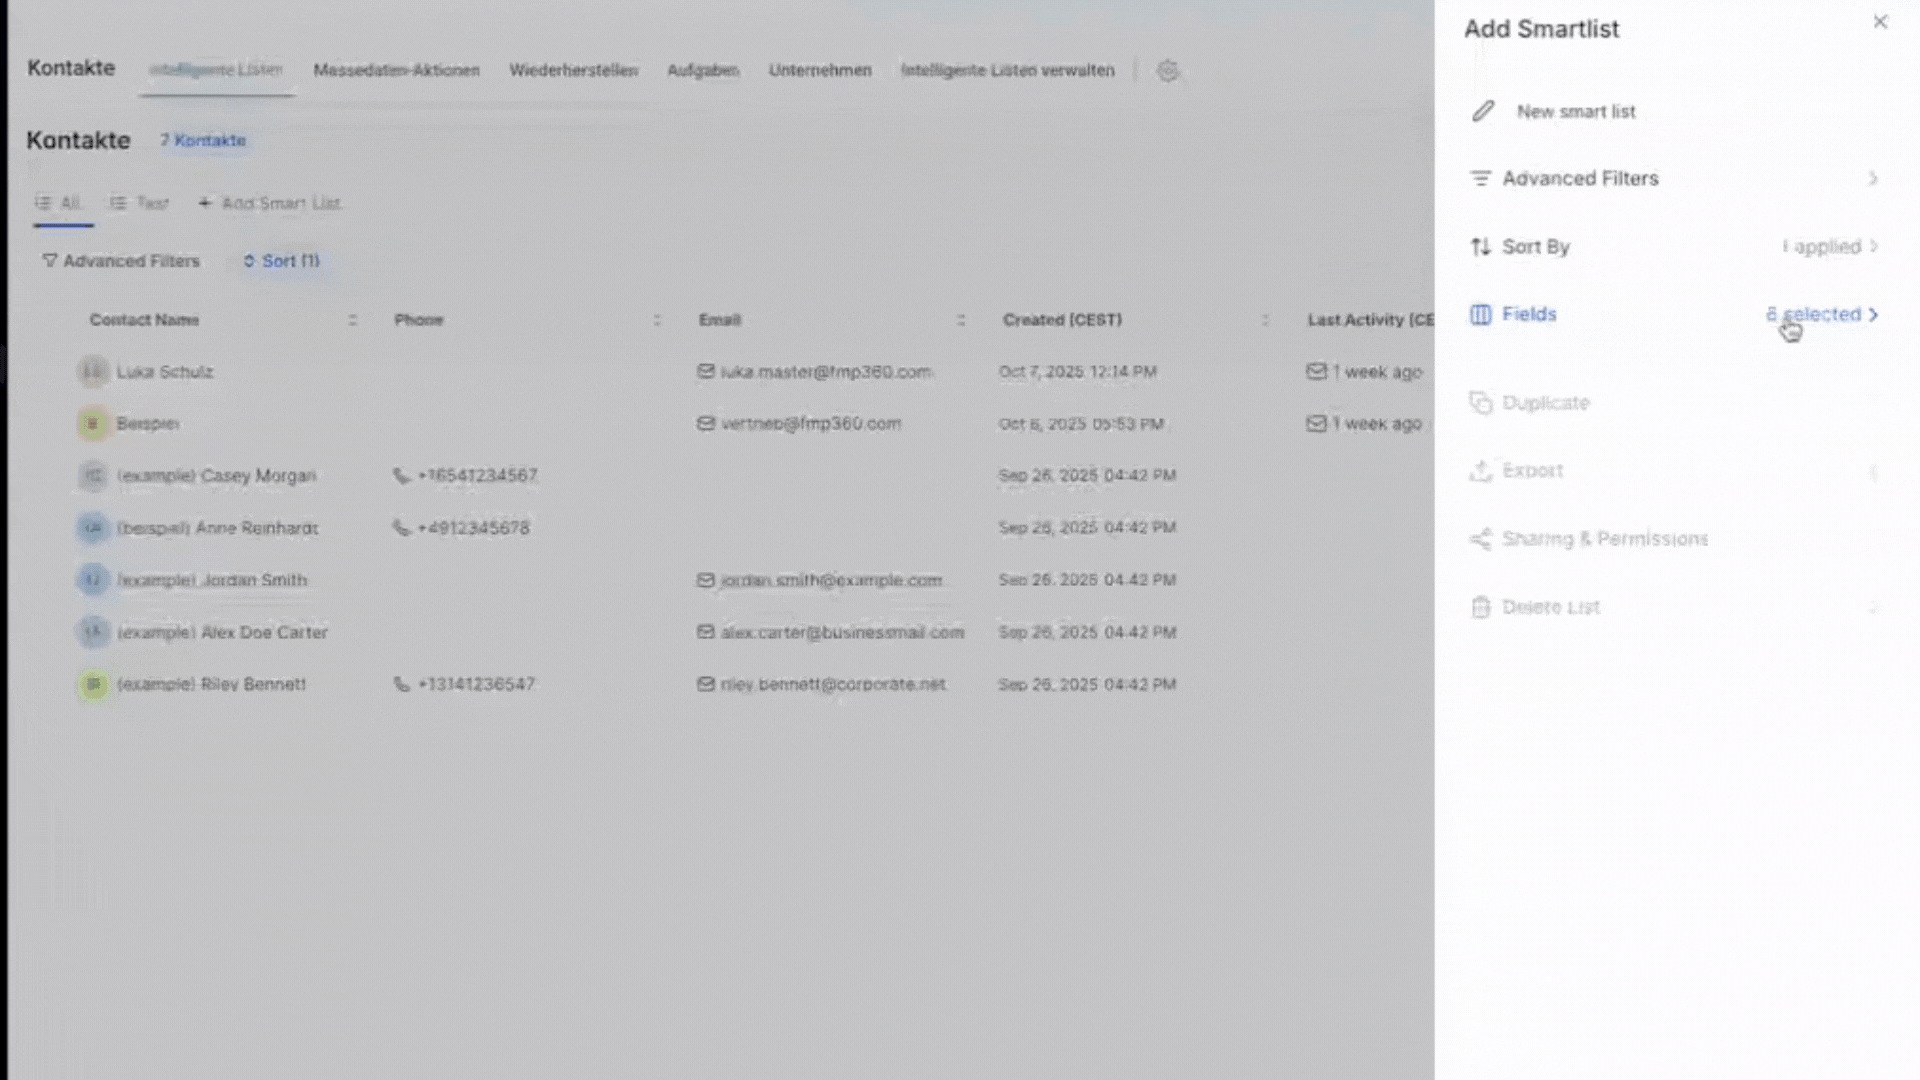The height and width of the screenshot is (1080, 1920).
Task: Click the pencil icon beside New smart list
Action: pos(1483,111)
